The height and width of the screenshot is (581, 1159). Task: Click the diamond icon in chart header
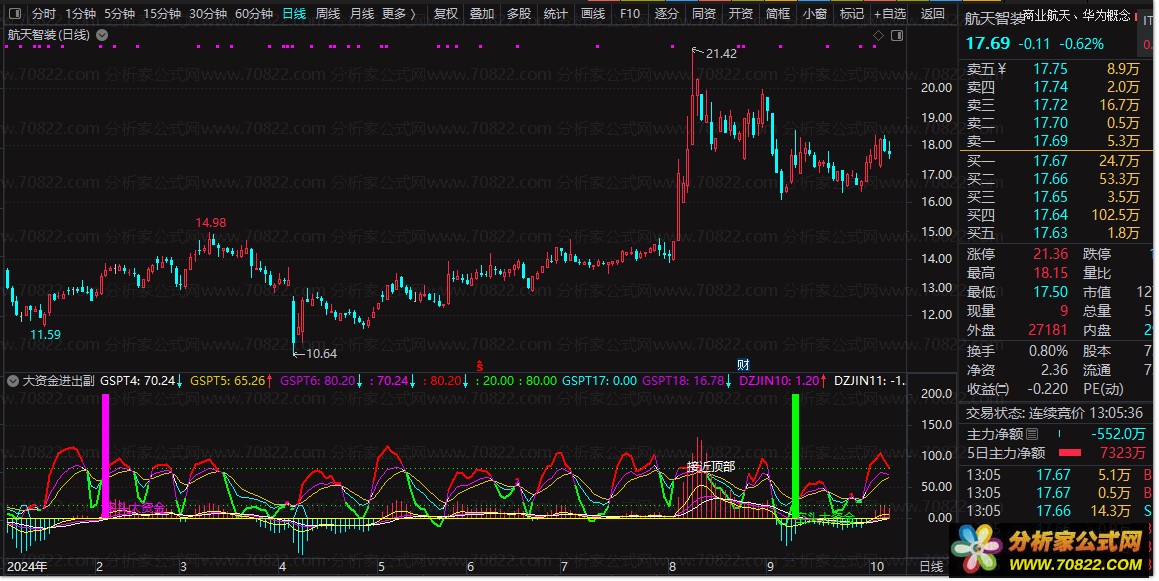click(878, 35)
